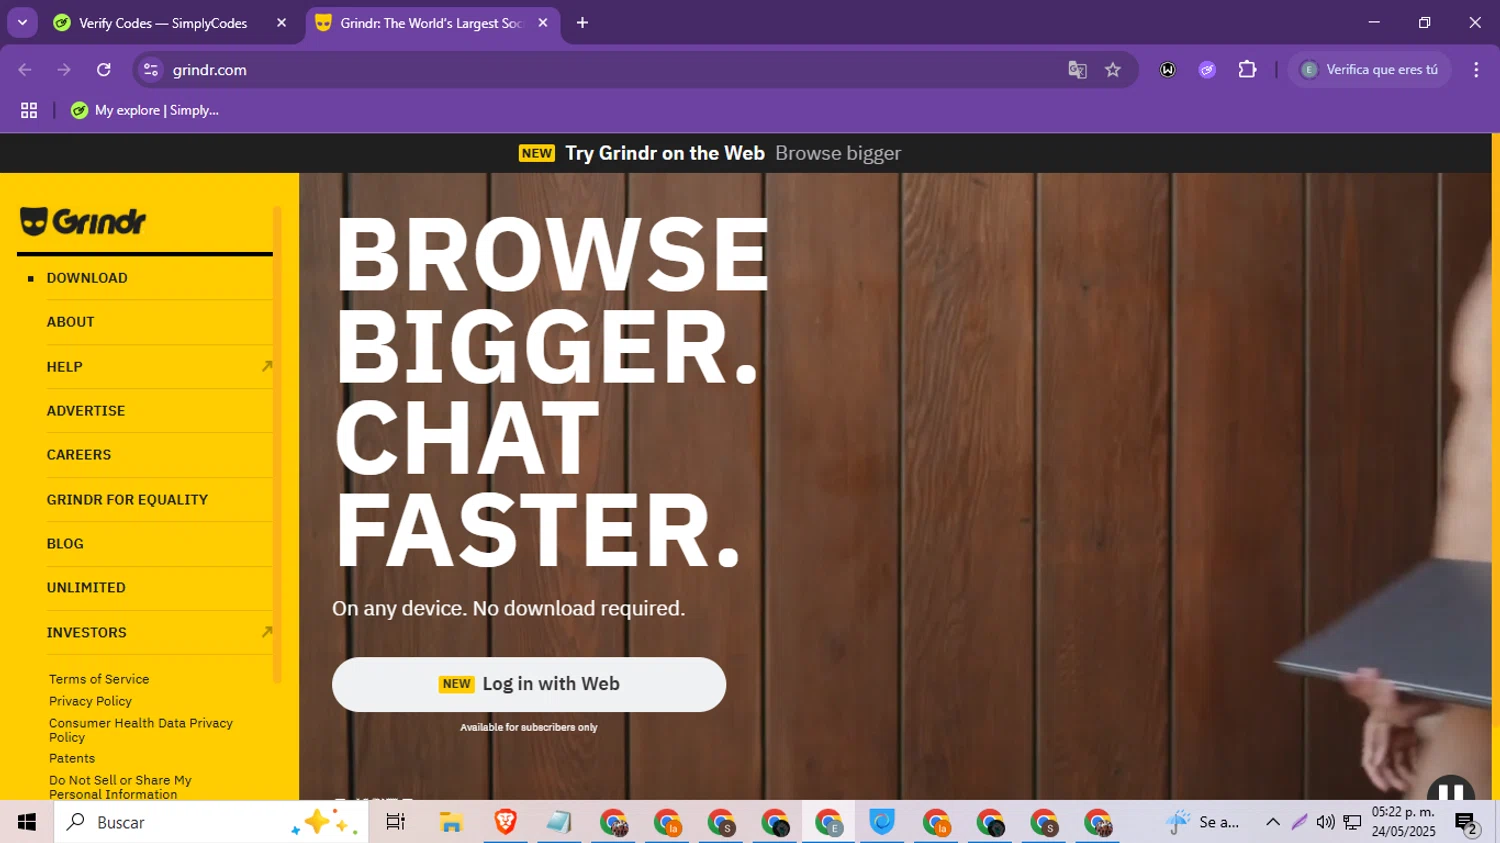Screen dimensions: 1500x843
Task: Reload the current page
Action: coord(103,70)
